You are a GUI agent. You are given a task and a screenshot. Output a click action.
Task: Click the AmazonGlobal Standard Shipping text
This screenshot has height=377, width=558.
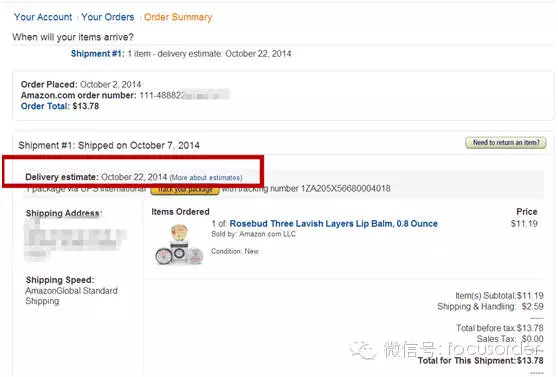[x=71, y=296]
